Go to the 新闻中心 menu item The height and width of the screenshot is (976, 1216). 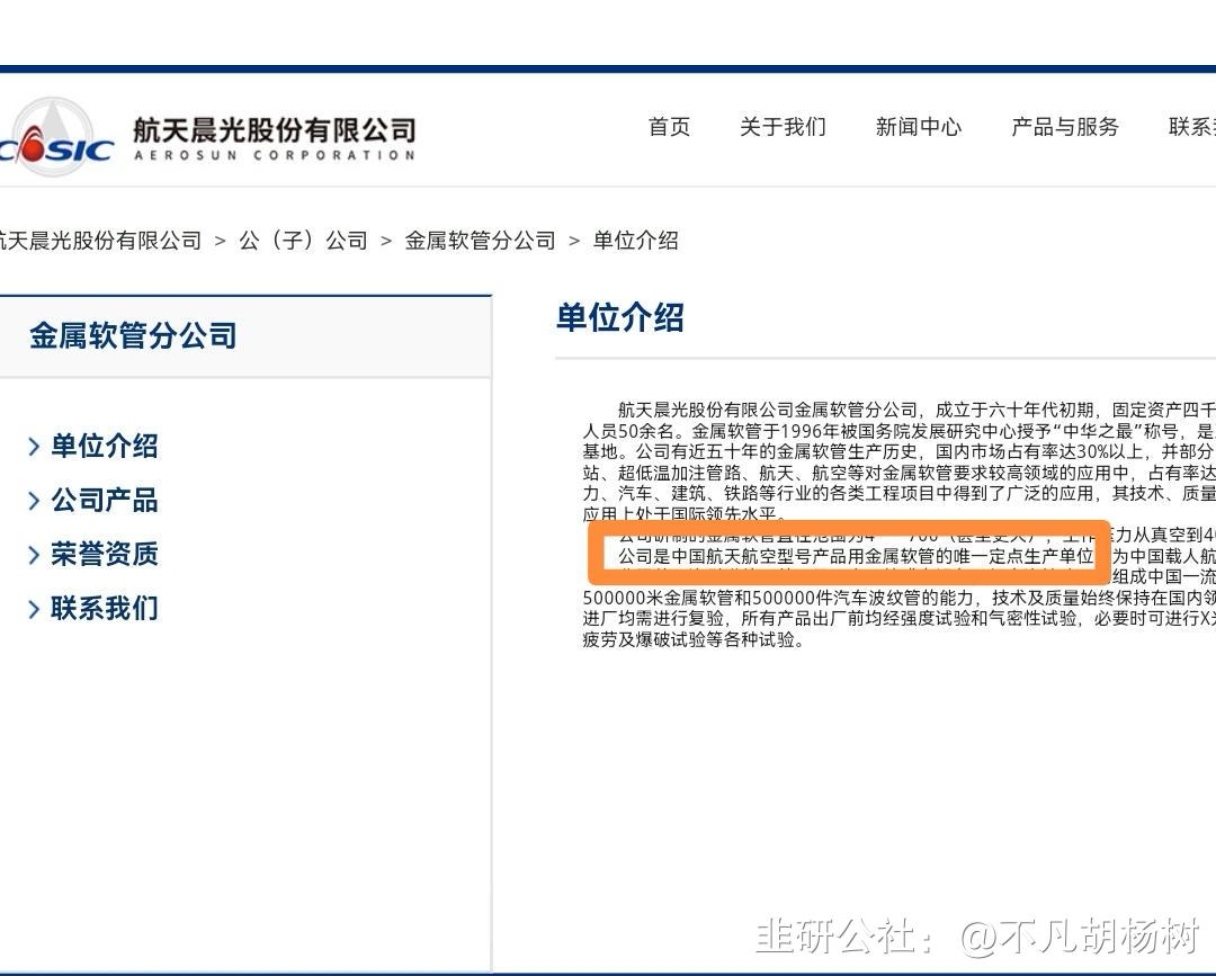pos(918,127)
